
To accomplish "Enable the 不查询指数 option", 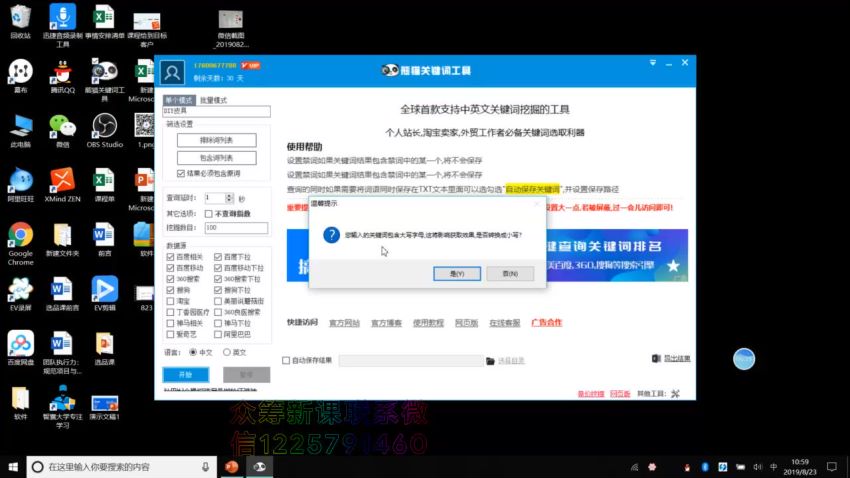I will 209,214.
